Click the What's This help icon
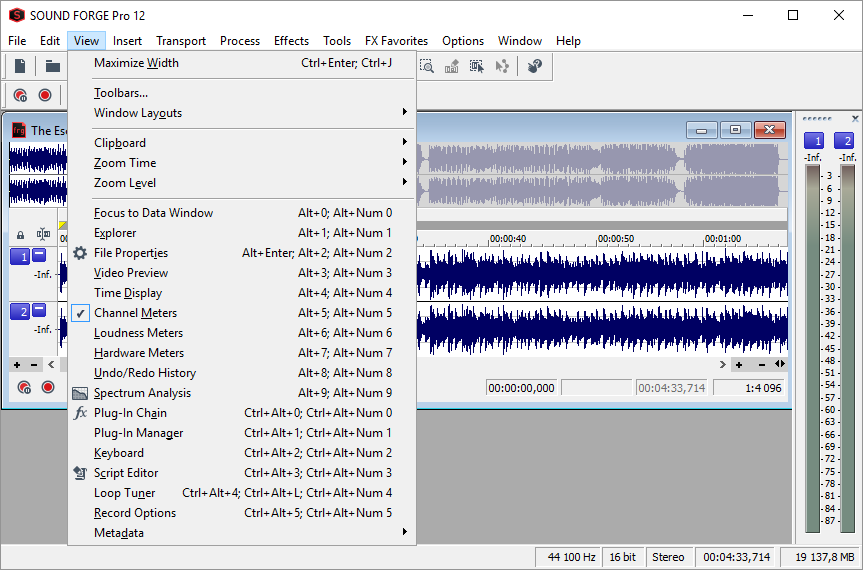863x570 pixels. tap(534, 66)
